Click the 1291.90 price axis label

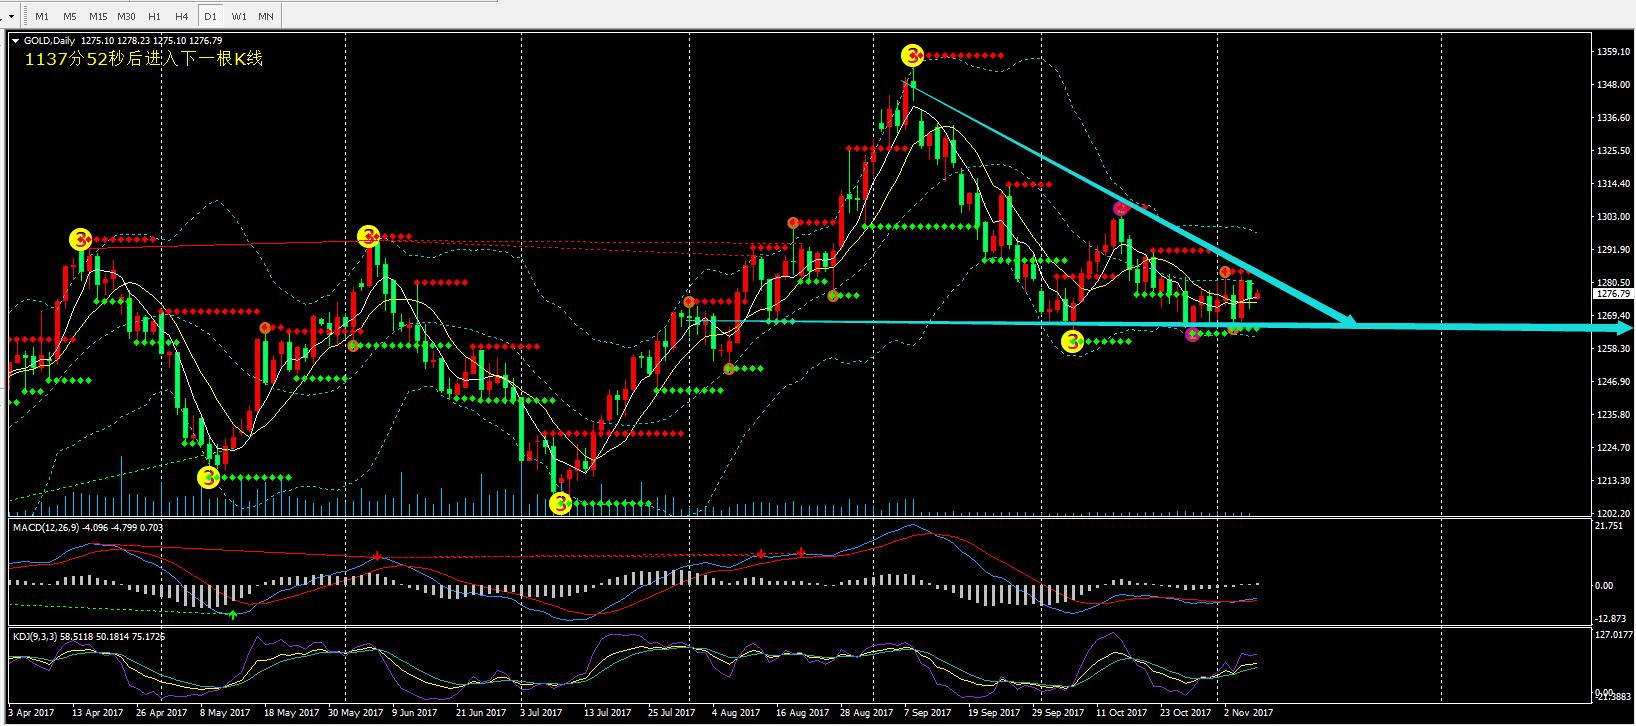click(1612, 250)
